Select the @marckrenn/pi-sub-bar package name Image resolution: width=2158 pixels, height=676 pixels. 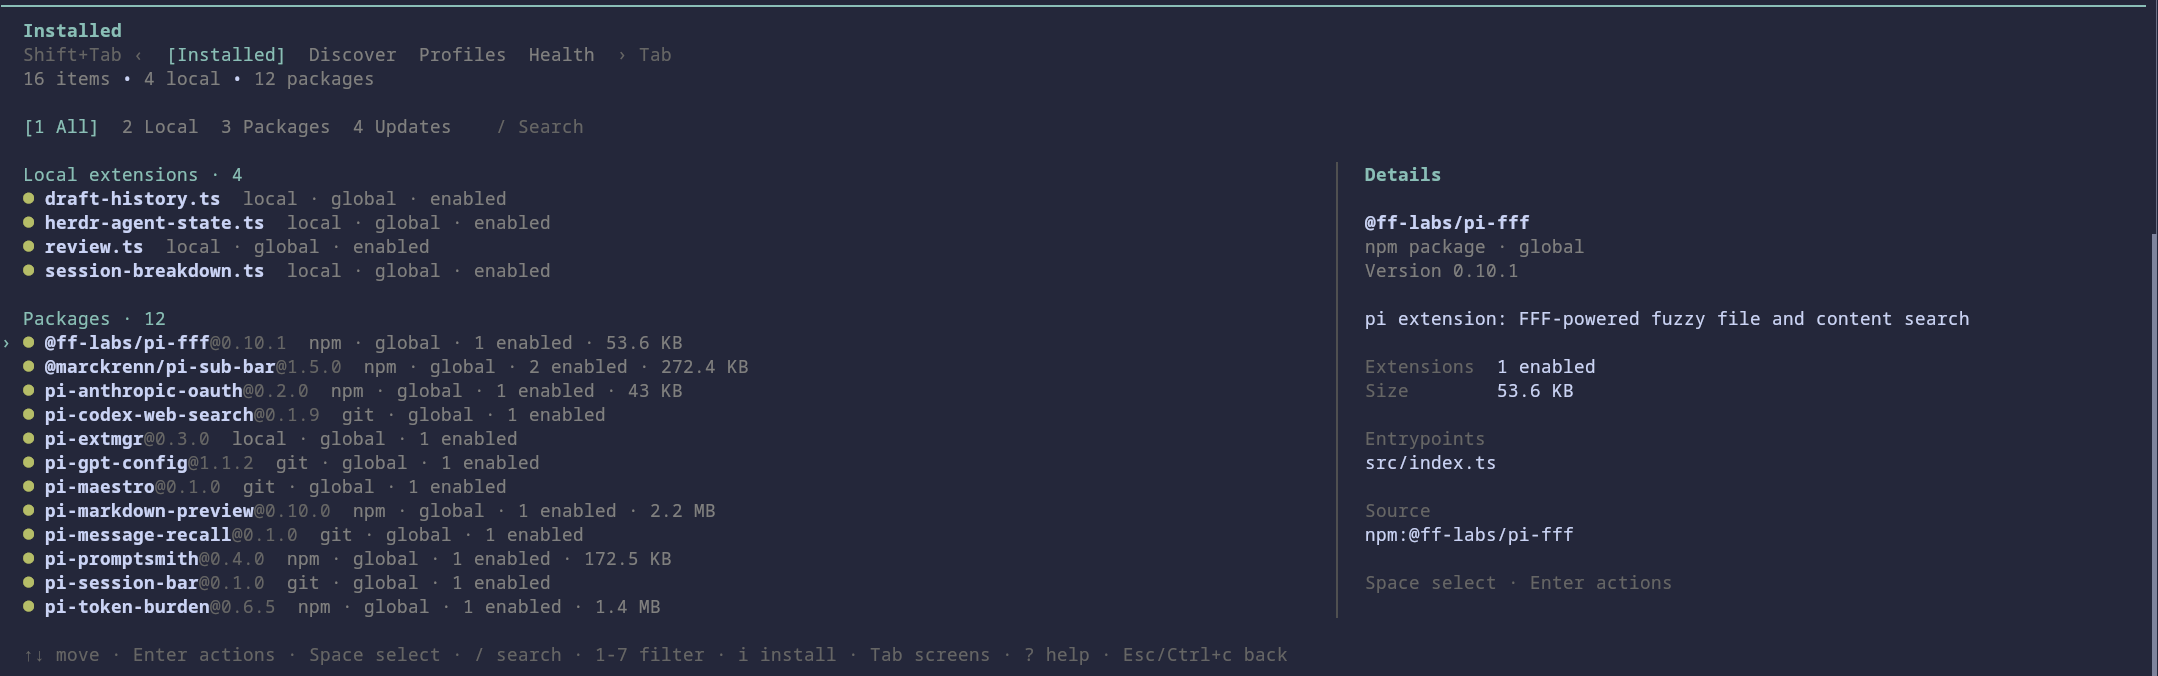click(x=160, y=367)
